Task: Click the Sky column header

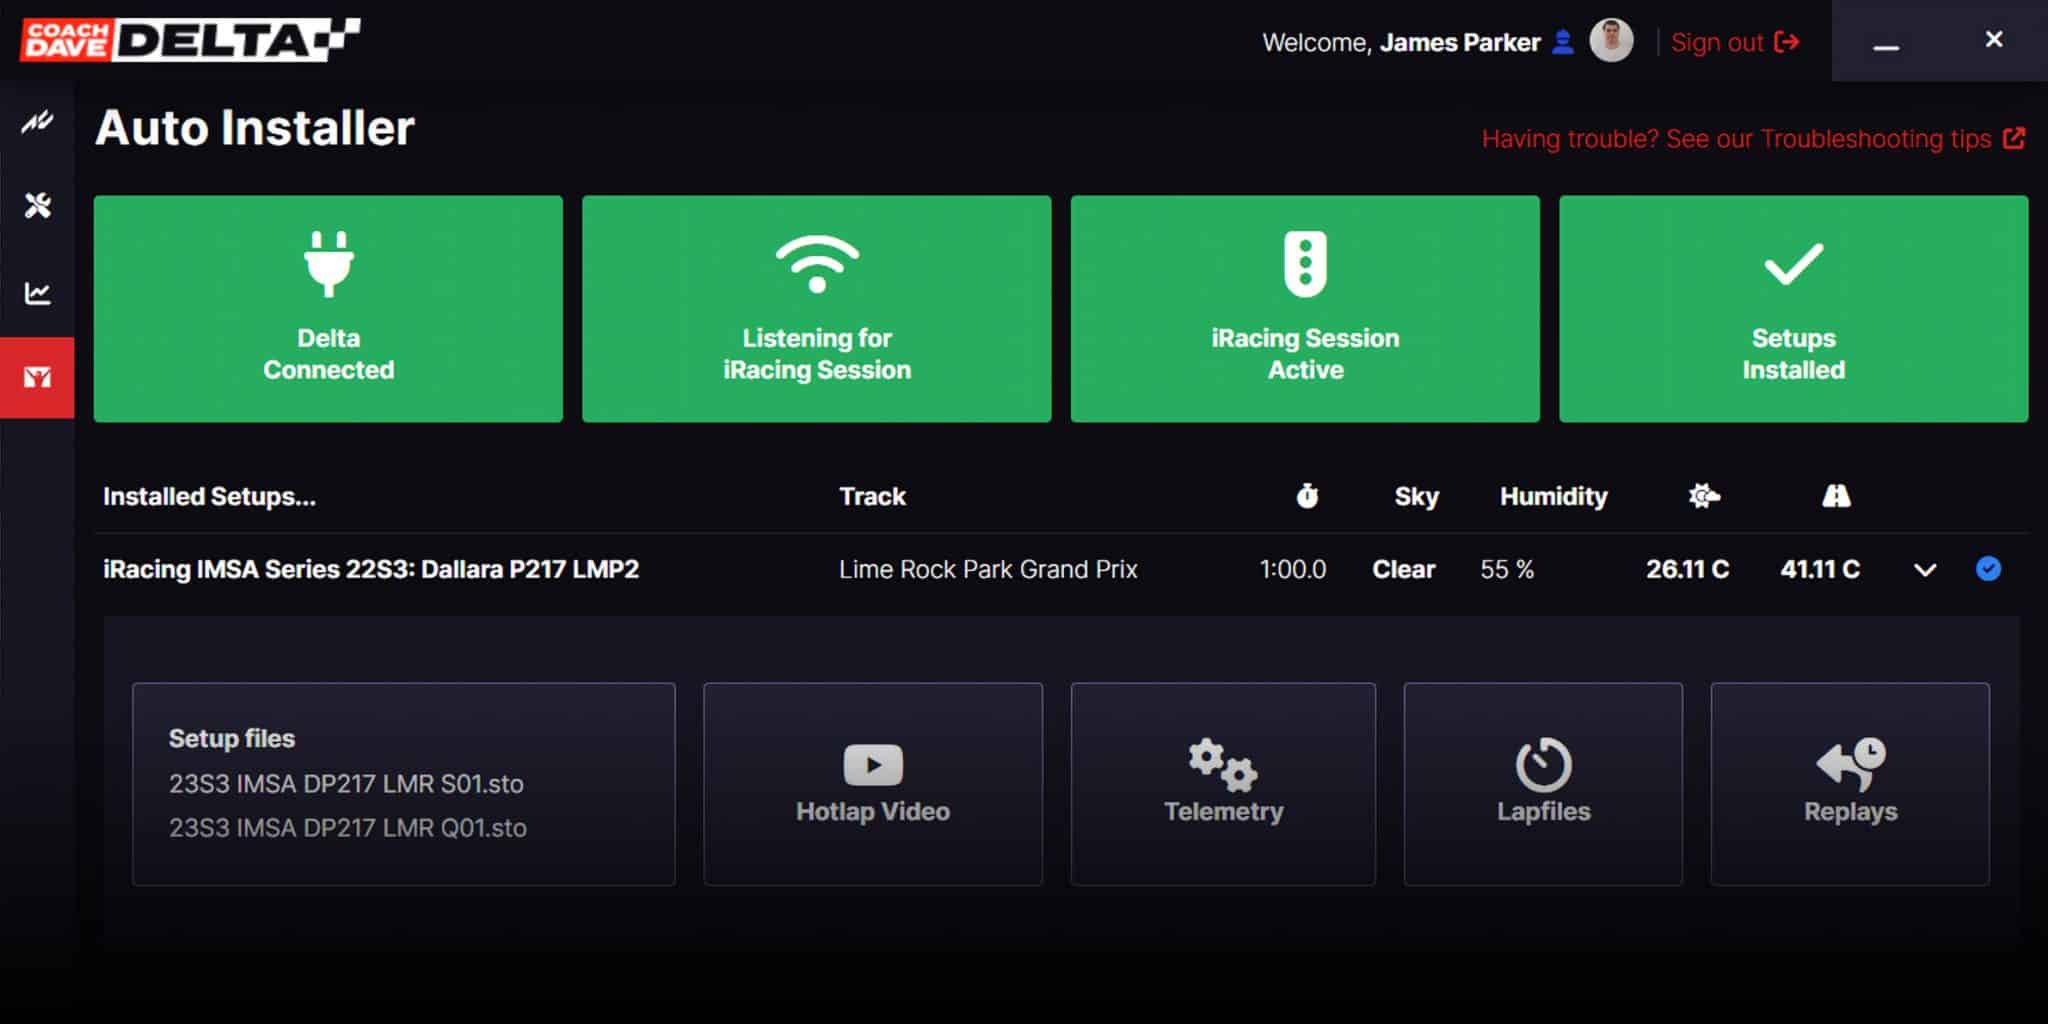Action: [x=1416, y=497]
